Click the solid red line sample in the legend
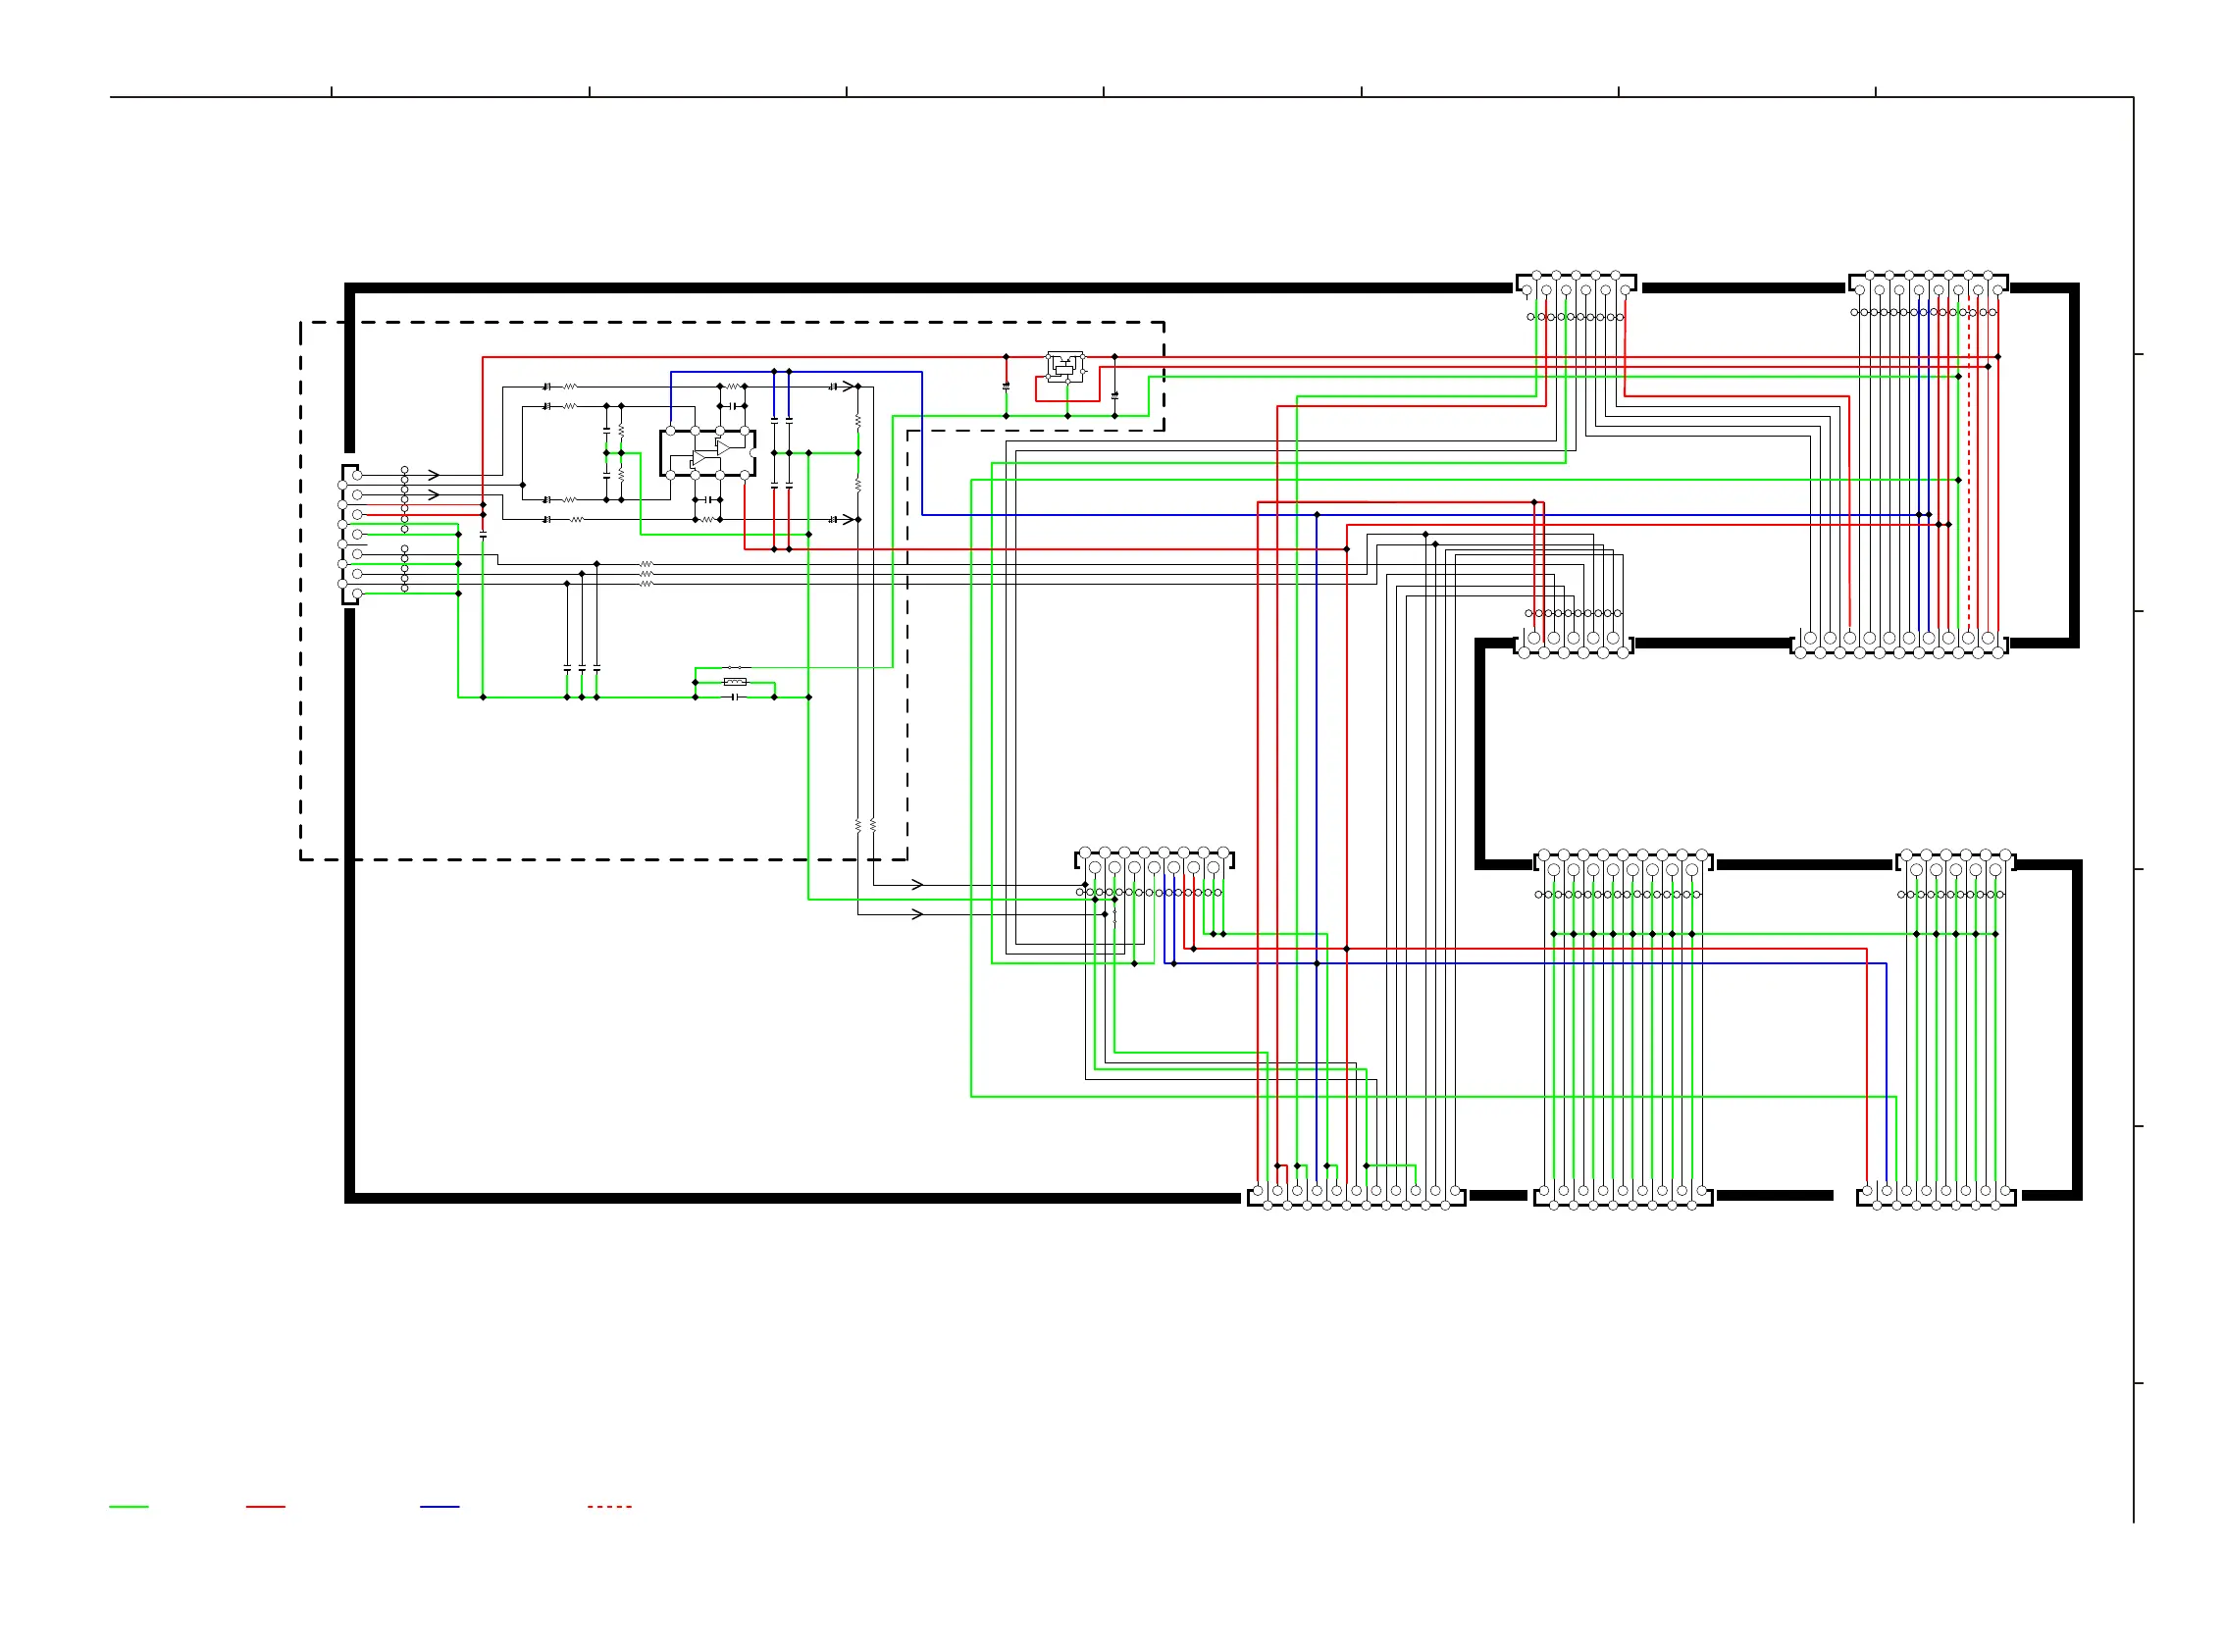The image size is (2225, 1652). click(265, 1506)
